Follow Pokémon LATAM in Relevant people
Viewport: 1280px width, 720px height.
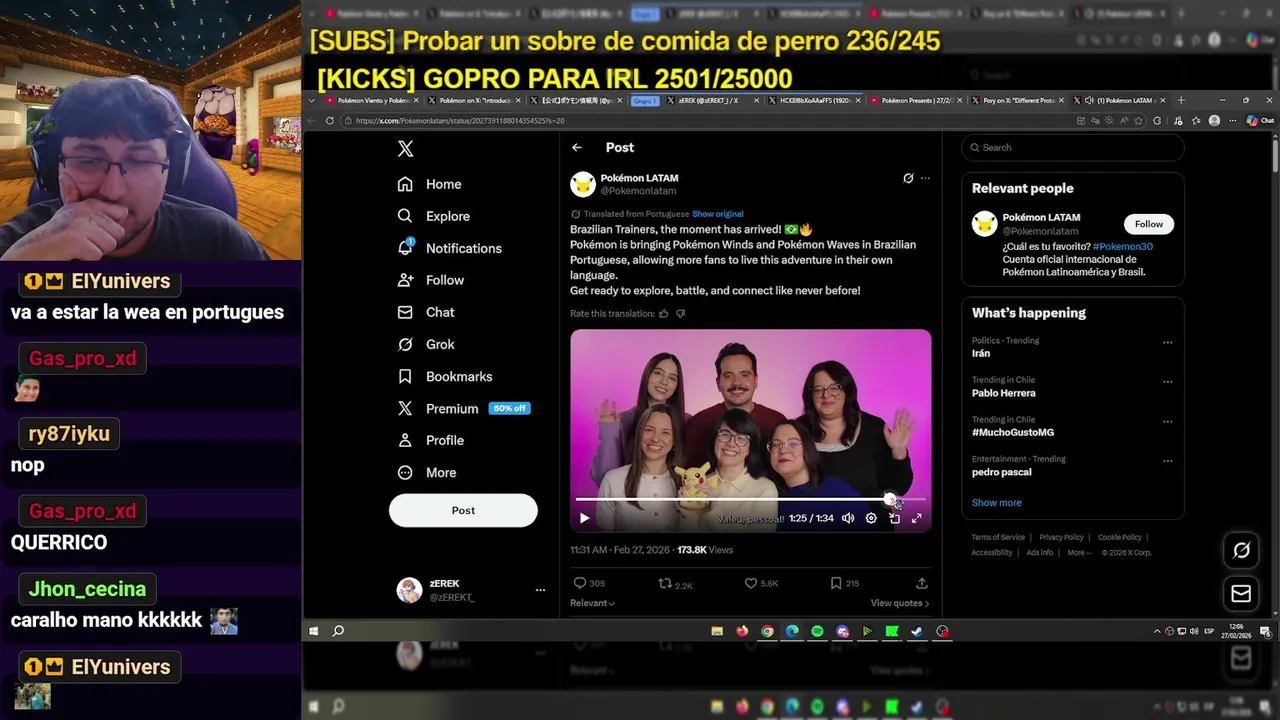pyautogui.click(x=1148, y=224)
